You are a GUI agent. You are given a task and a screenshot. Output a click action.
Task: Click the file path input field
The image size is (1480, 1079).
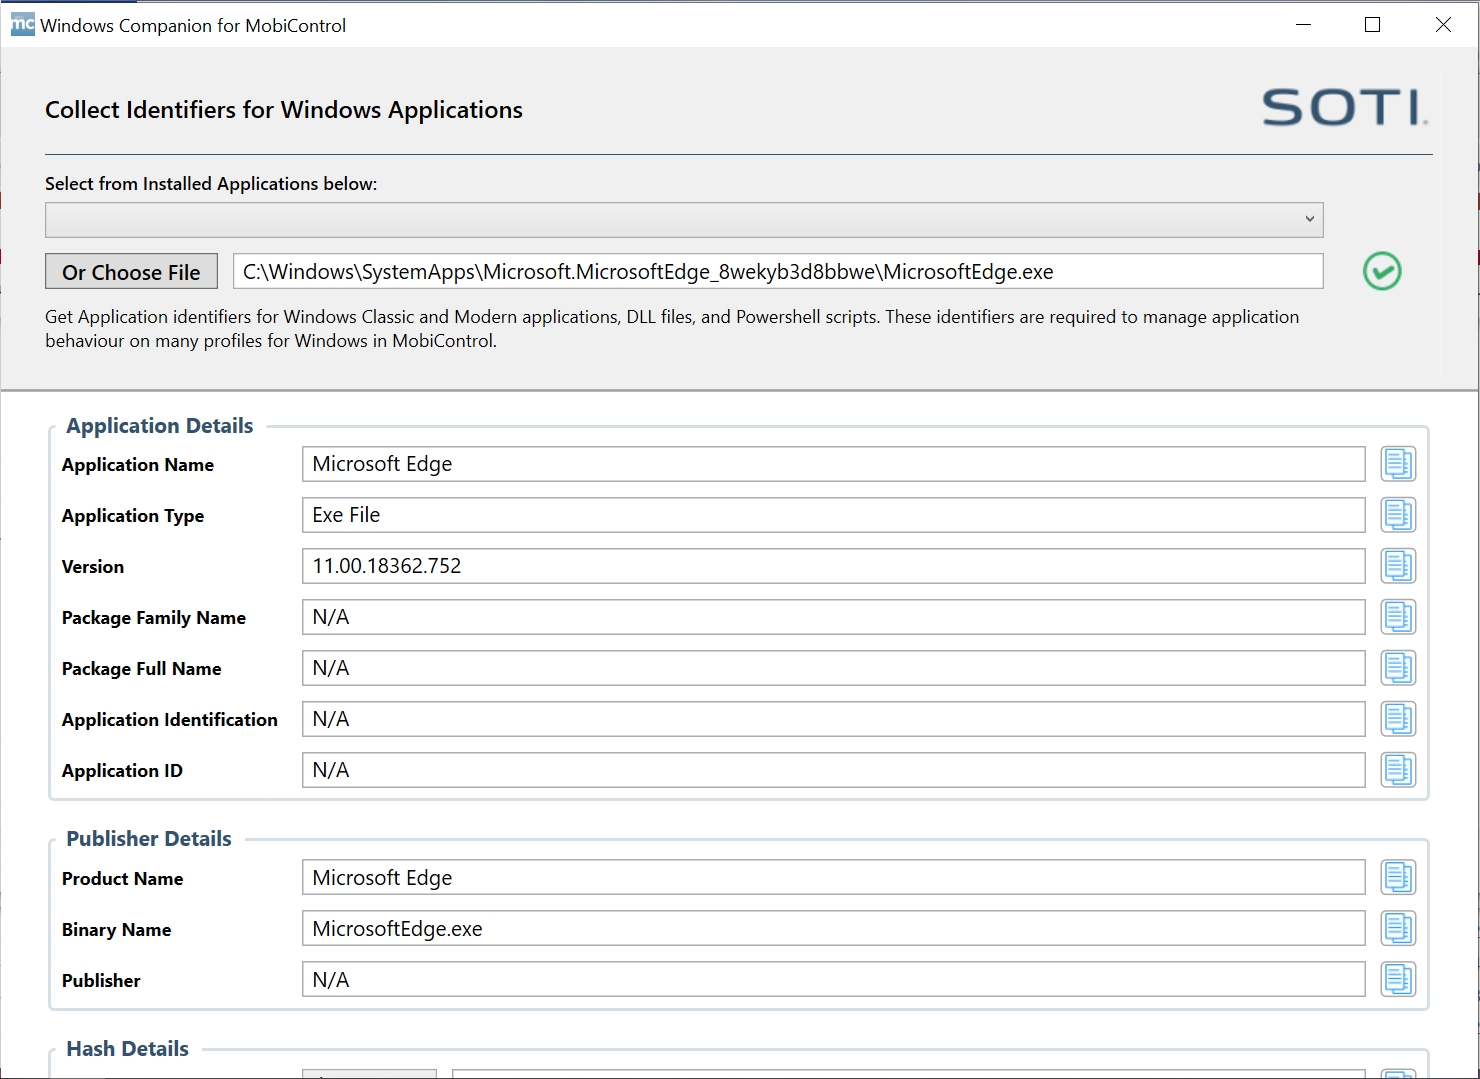tap(777, 272)
